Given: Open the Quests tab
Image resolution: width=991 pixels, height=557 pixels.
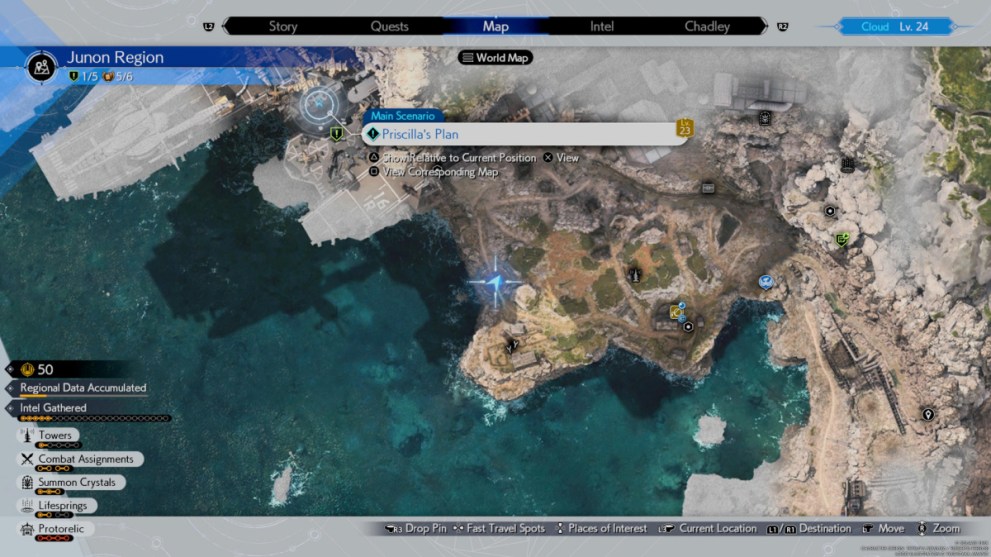Looking at the screenshot, I should tap(389, 26).
